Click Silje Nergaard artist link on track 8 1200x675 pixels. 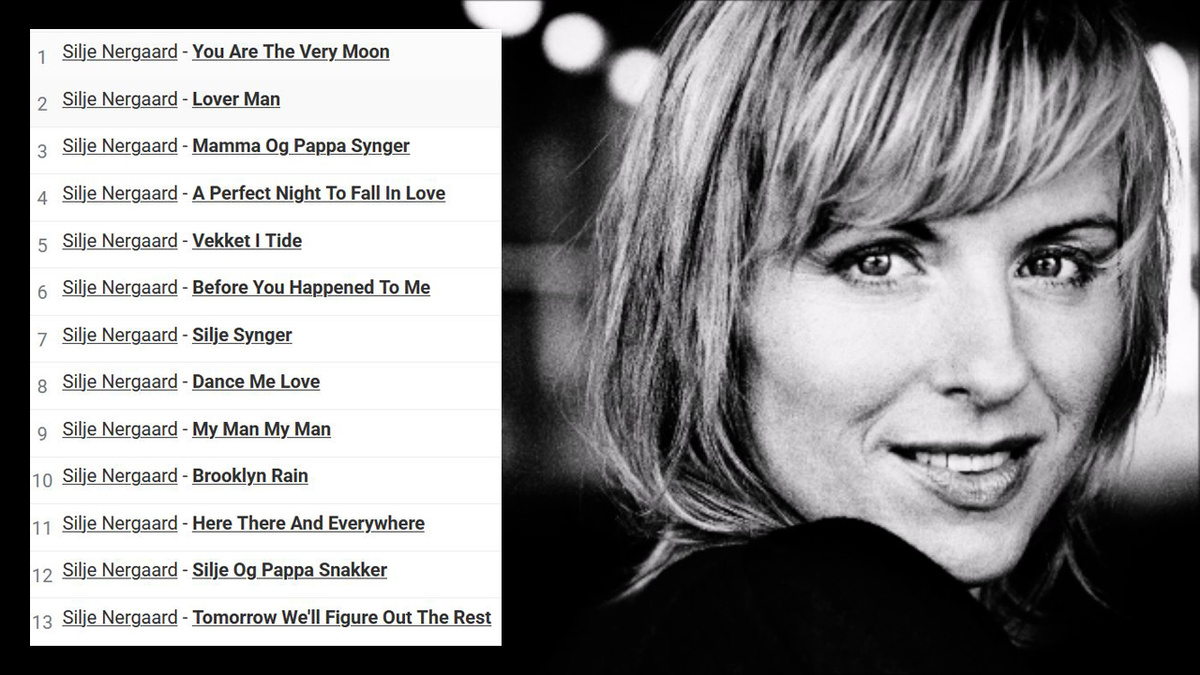[x=120, y=382]
